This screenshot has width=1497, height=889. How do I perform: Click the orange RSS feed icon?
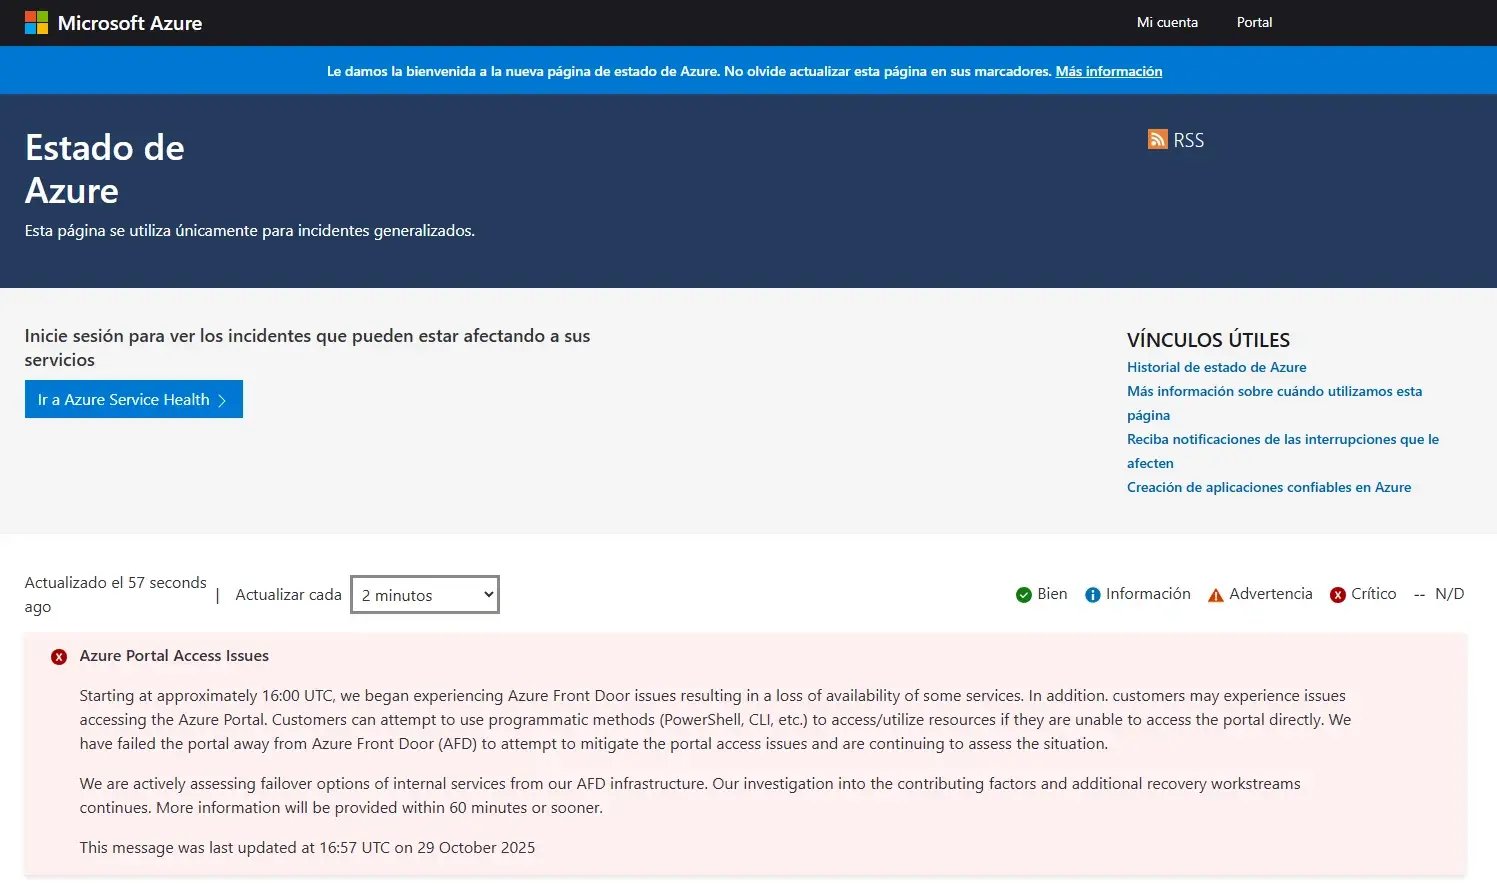point(1157,140)
